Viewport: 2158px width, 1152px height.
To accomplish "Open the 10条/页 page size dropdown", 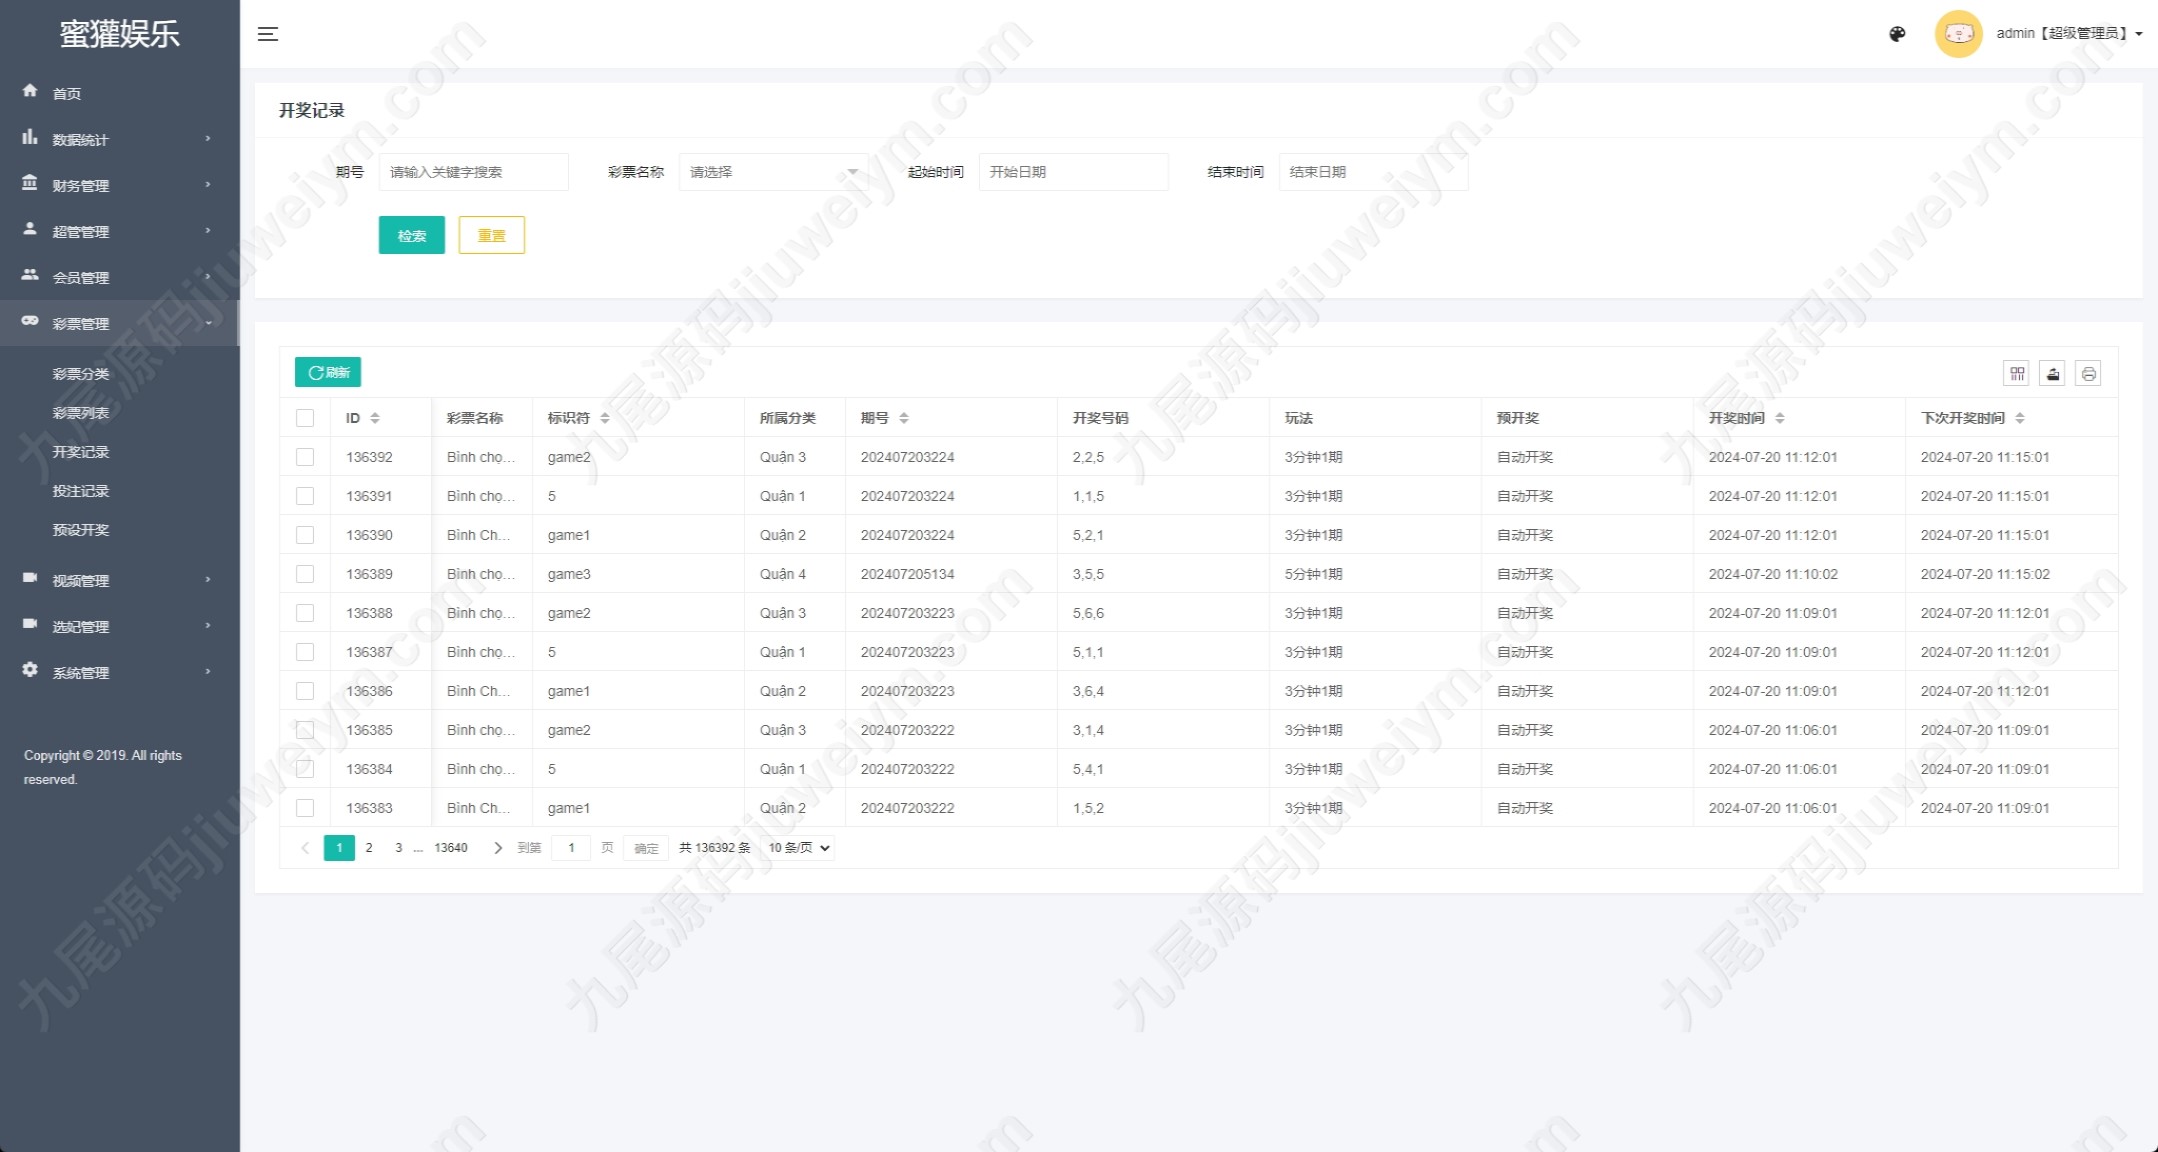I will 799,848.
